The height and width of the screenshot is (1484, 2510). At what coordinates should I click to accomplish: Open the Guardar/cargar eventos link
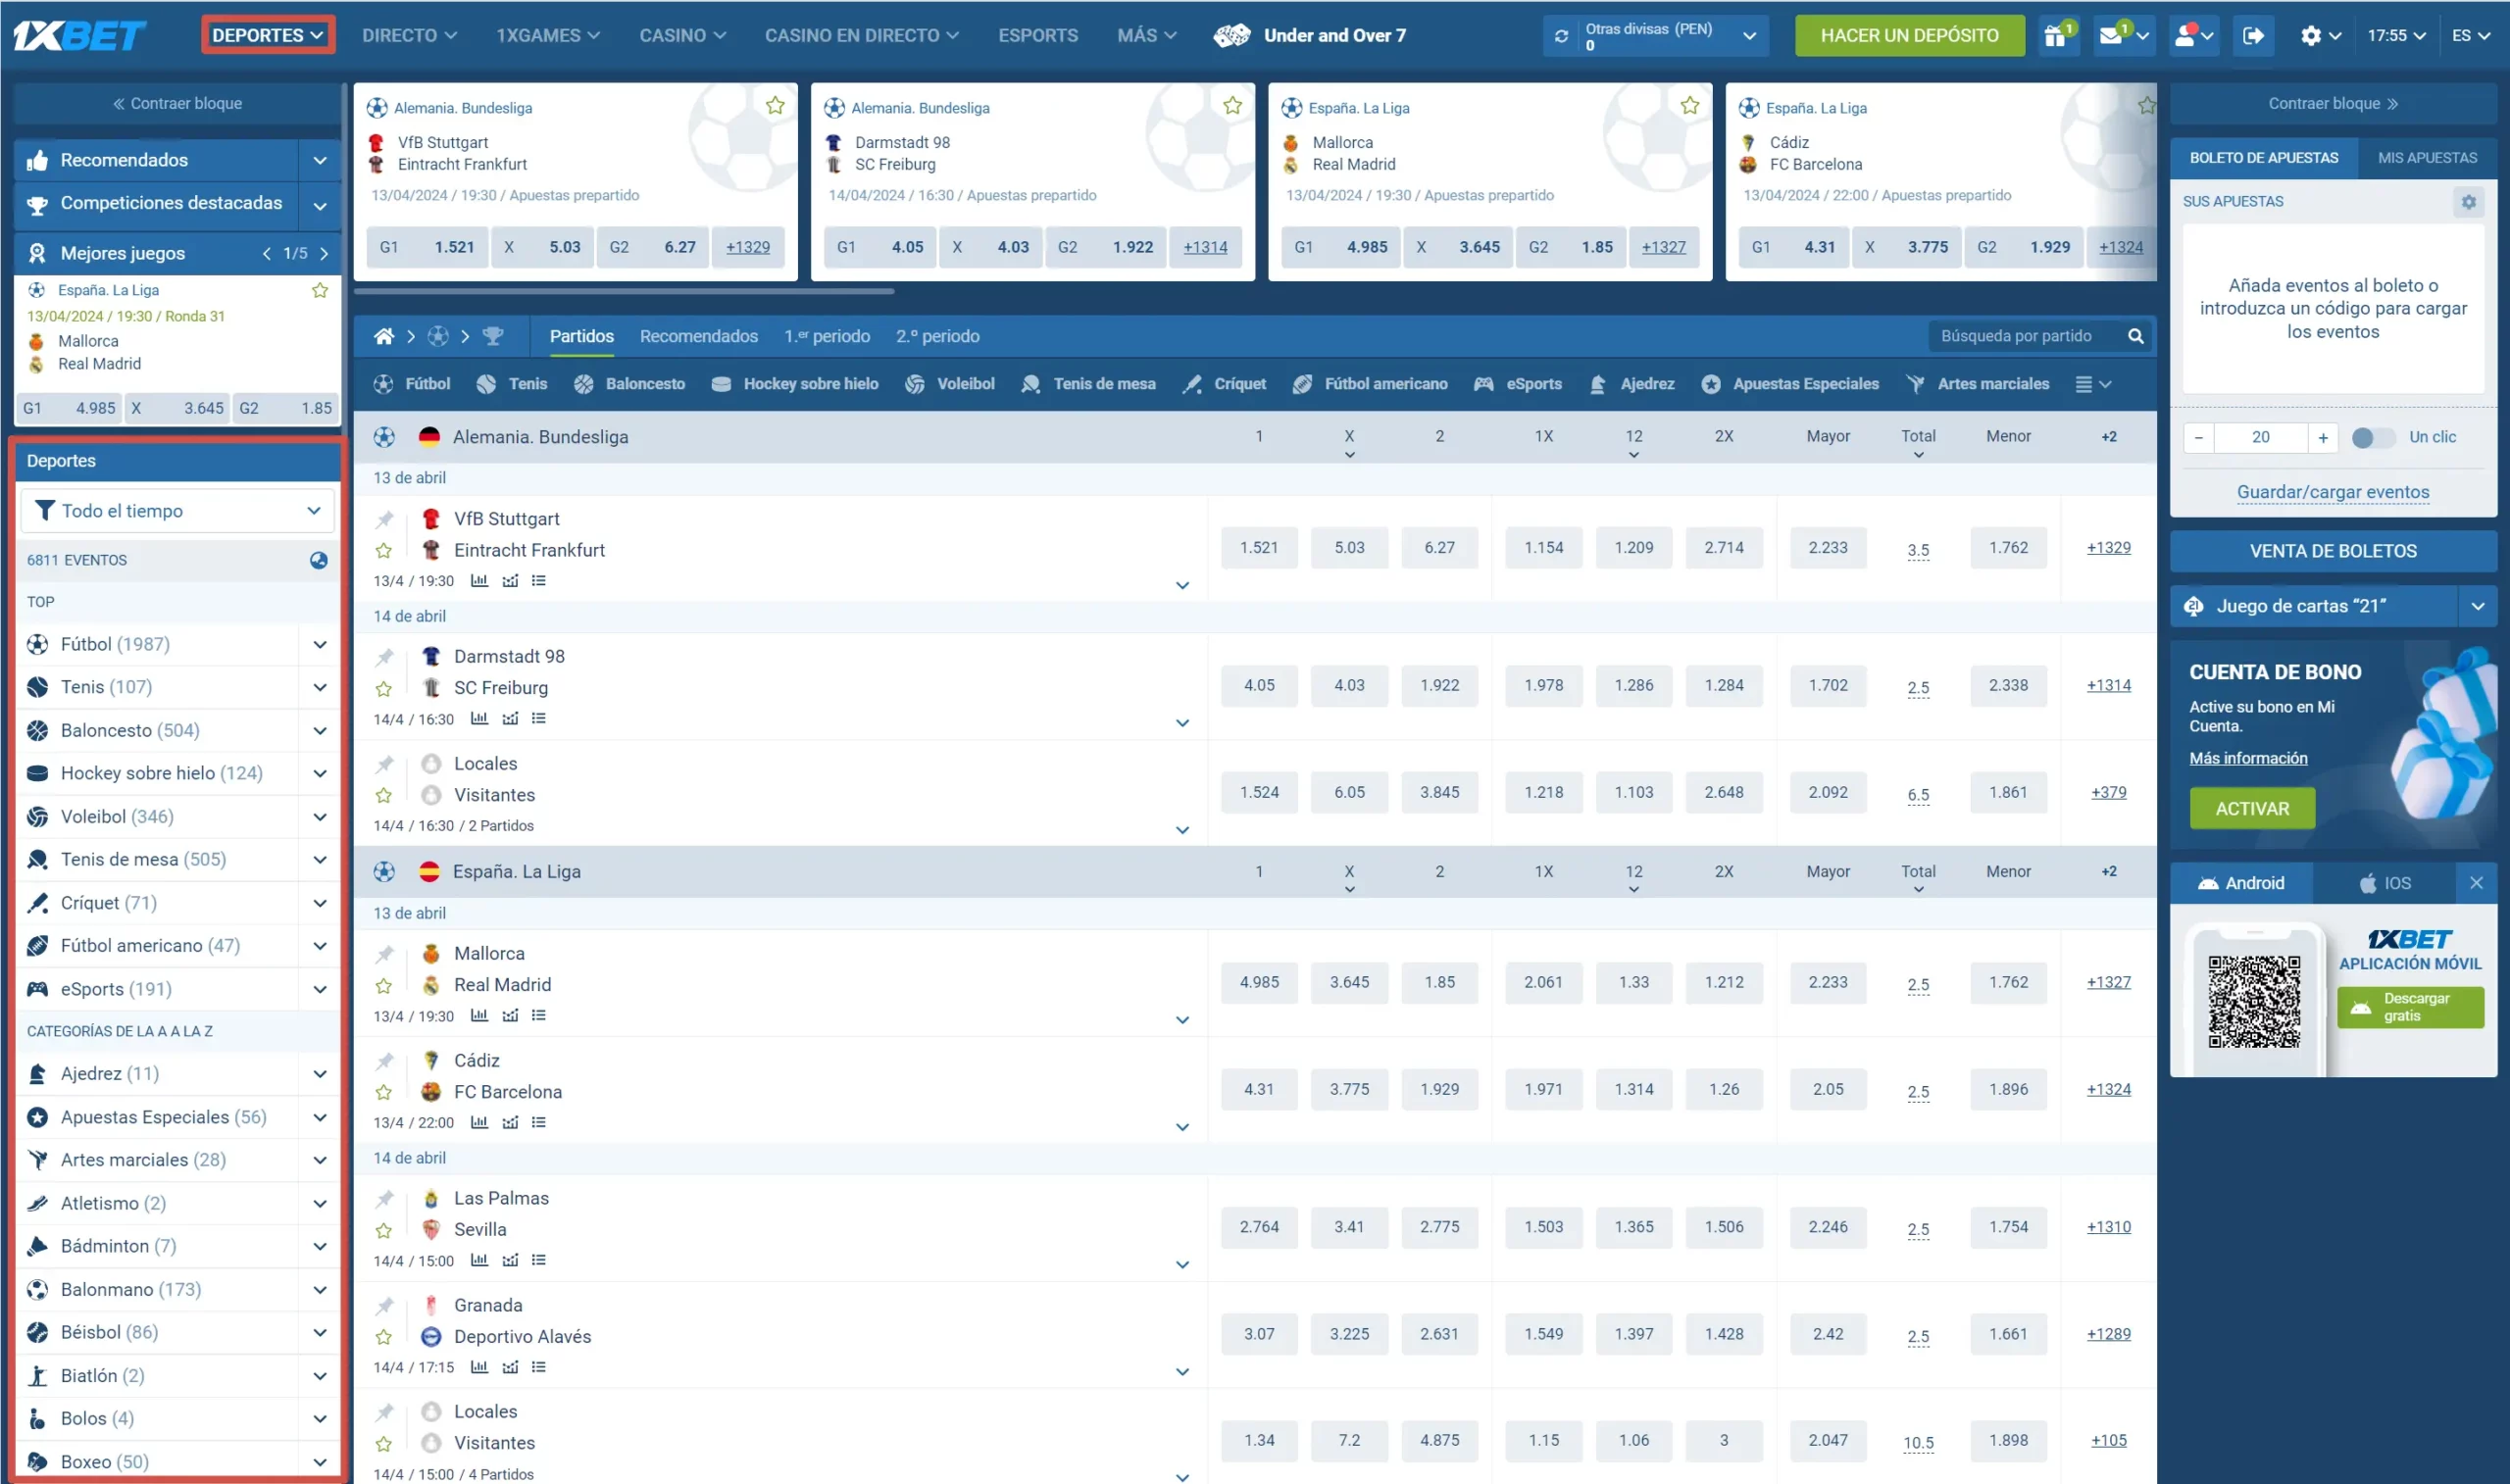pyautogui.click(x=2333, y=492)
